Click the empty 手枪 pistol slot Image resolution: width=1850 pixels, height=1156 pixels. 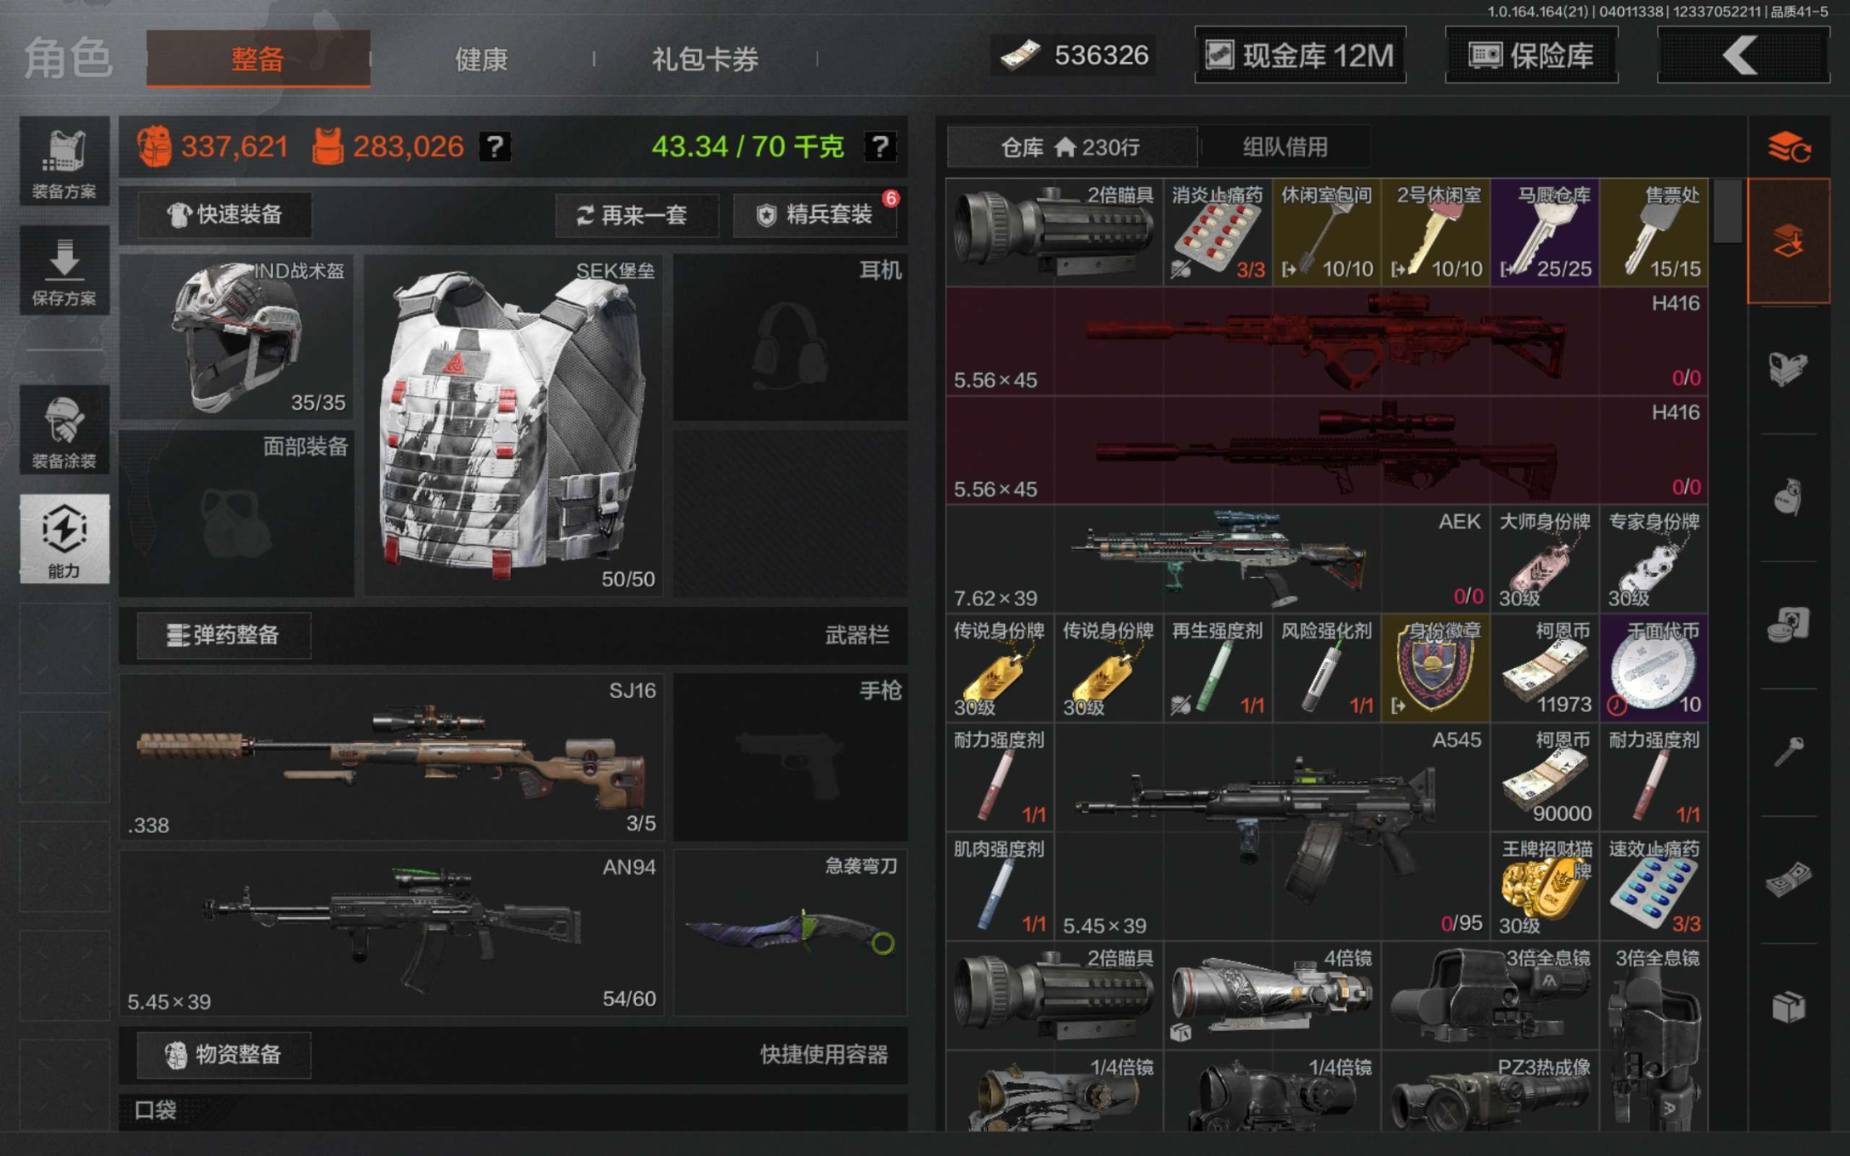point(791,758)
